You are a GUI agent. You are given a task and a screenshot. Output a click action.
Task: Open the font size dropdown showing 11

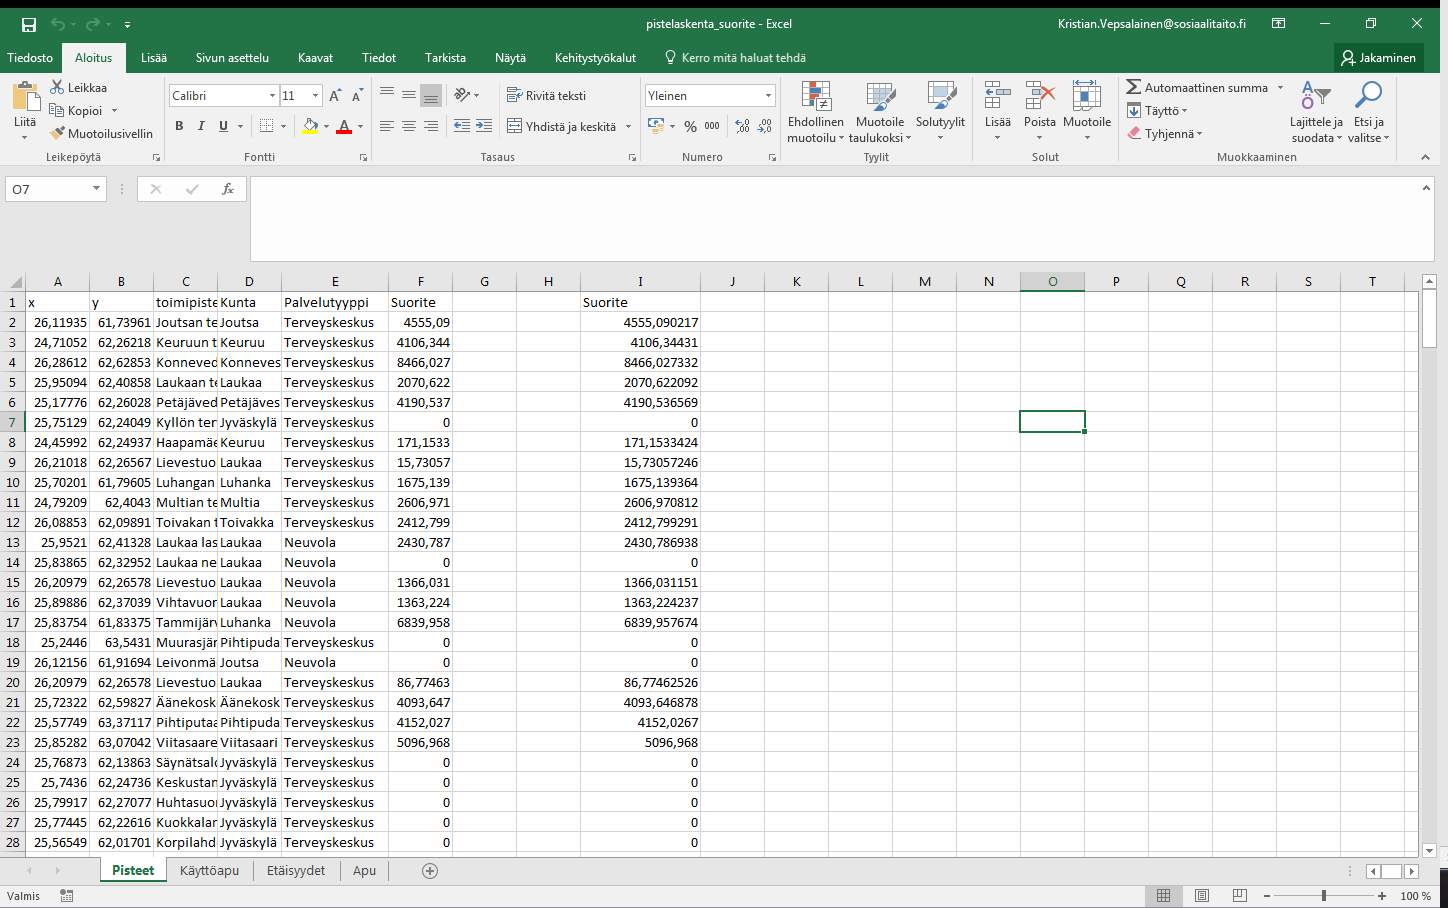coord(315,96)
